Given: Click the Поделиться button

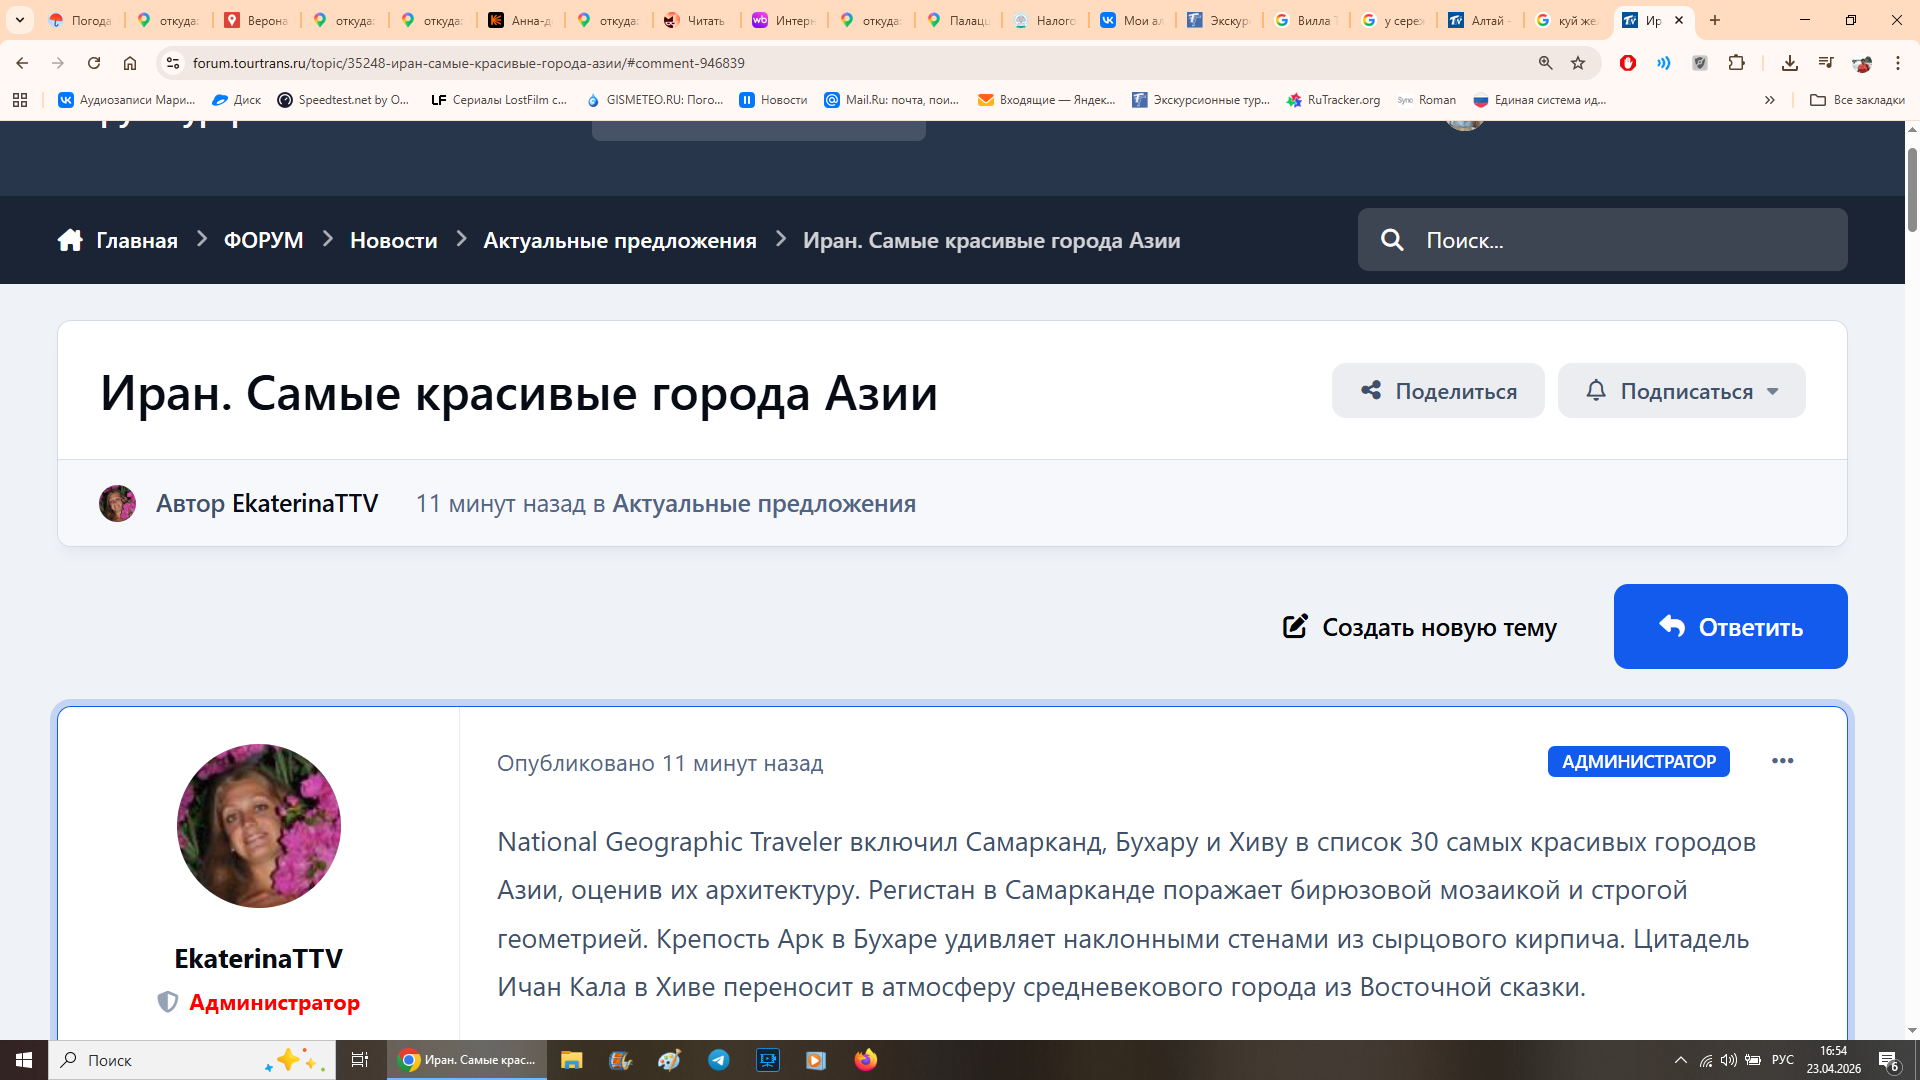Looking at the screenshot, I should pyautogui.click(x=1438, y=391).
